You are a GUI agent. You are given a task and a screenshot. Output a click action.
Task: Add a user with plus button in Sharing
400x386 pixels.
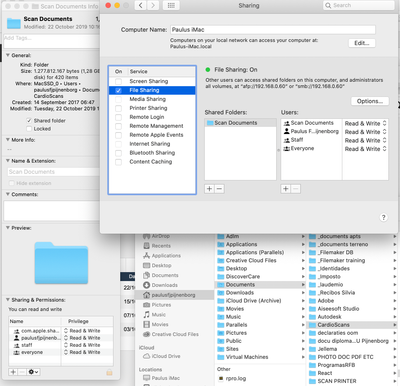pos(286,189)
